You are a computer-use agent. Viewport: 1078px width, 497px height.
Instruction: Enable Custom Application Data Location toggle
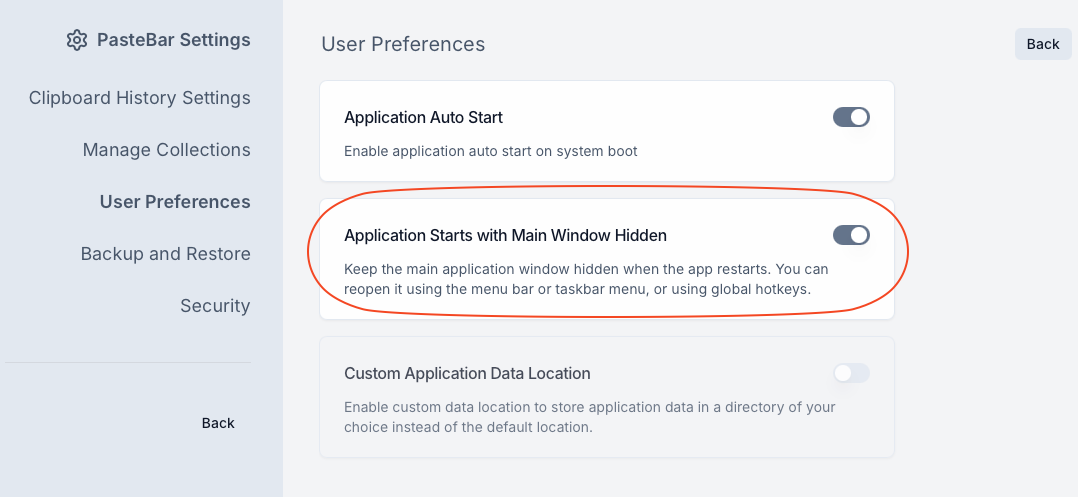pyautogui.click(x=851, y=373)
